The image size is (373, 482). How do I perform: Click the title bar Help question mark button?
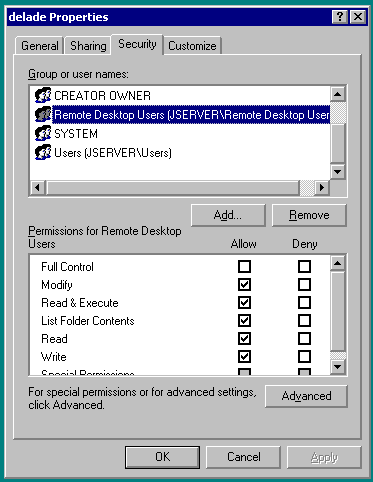340,17
